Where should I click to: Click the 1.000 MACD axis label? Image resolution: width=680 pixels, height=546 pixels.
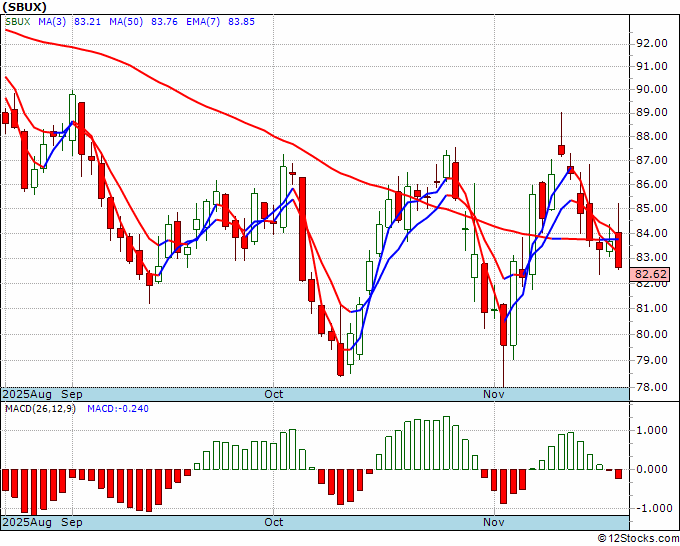pyautogui.click(x=651, y=430)
